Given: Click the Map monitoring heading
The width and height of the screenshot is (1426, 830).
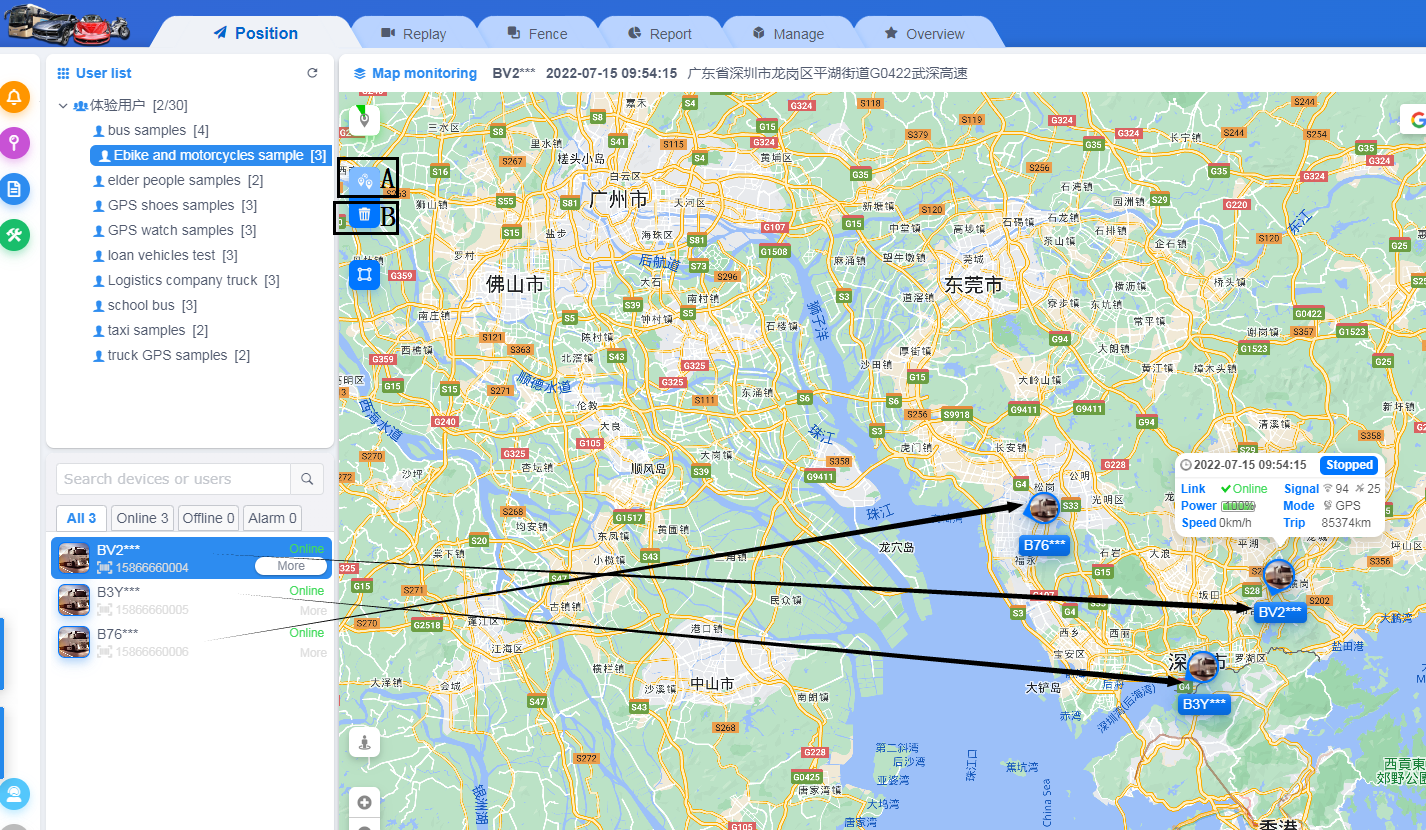Looking at the screenshot, I should [x=424, y=73].
